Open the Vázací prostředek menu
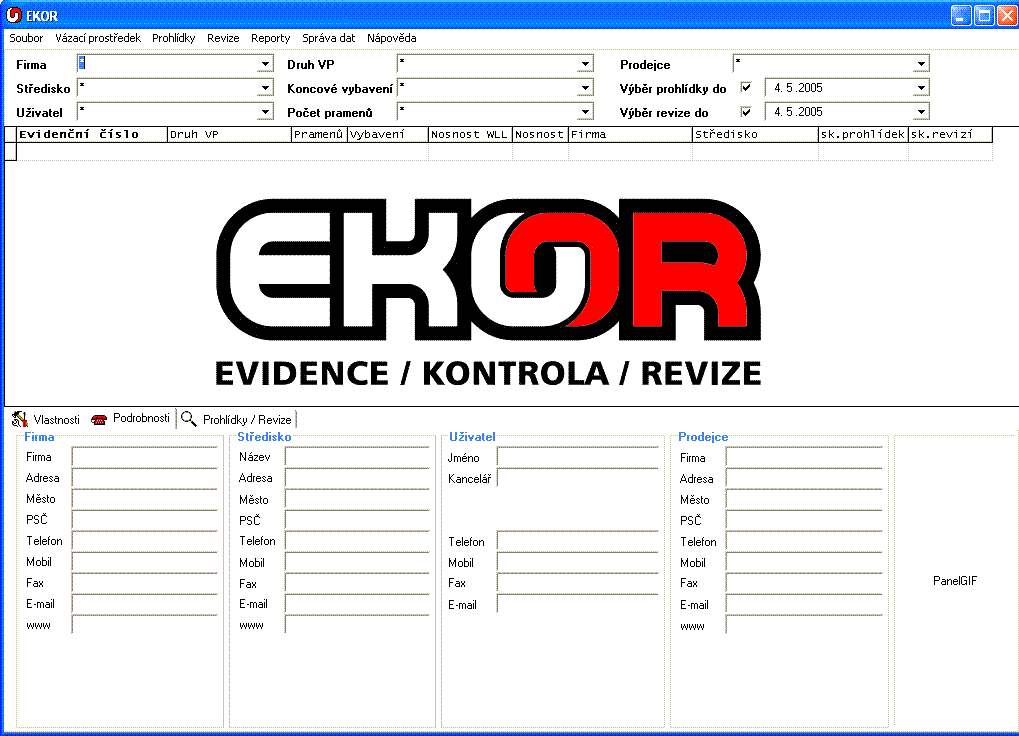Image resolution: width=1019 pixels, height=736 pixels. pyautogui.click(x=98, y=38)
